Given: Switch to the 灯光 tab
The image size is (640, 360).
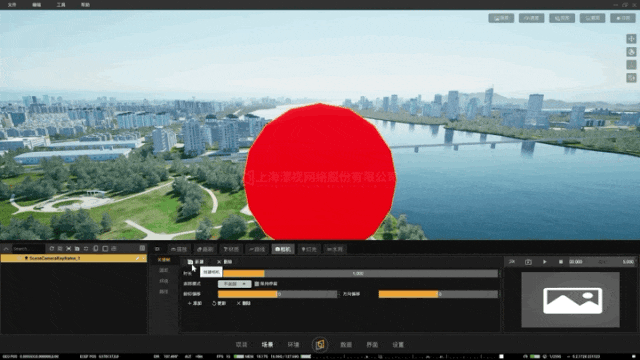Looking at the screenshot, I should click(309, 249).
